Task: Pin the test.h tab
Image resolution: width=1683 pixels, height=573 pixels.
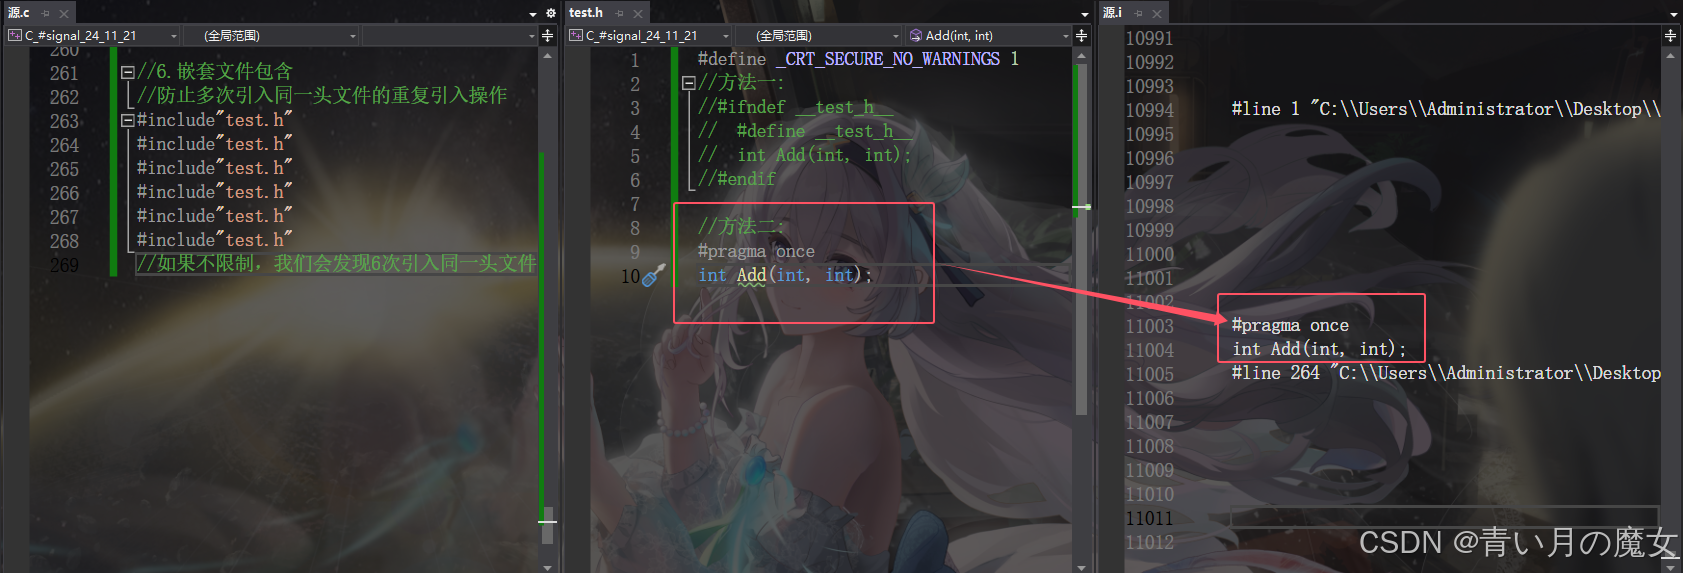Action: [619, 13]
